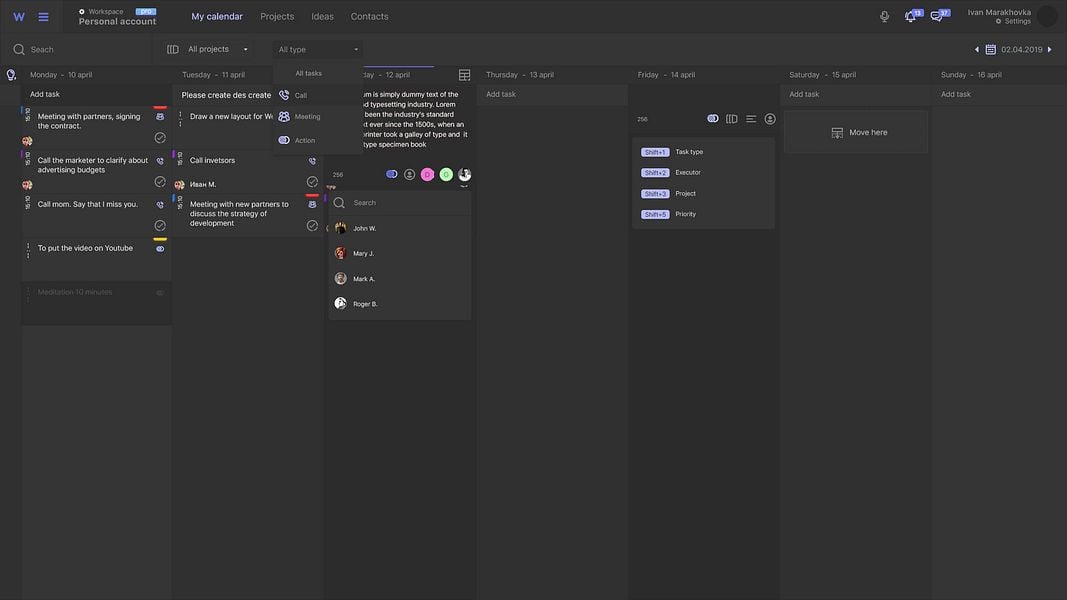Click the table view icon on Wednesday column
Viewport: 1067px width, 600px height.
coord(464,75)
